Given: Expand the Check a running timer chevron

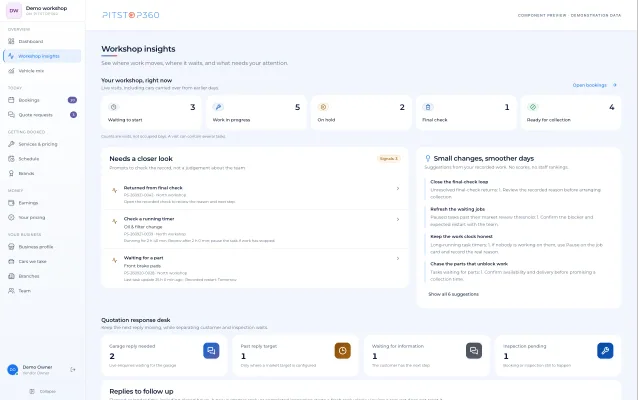Looking at the screenshot, I should pyautogui.click(x=398, y=220).
